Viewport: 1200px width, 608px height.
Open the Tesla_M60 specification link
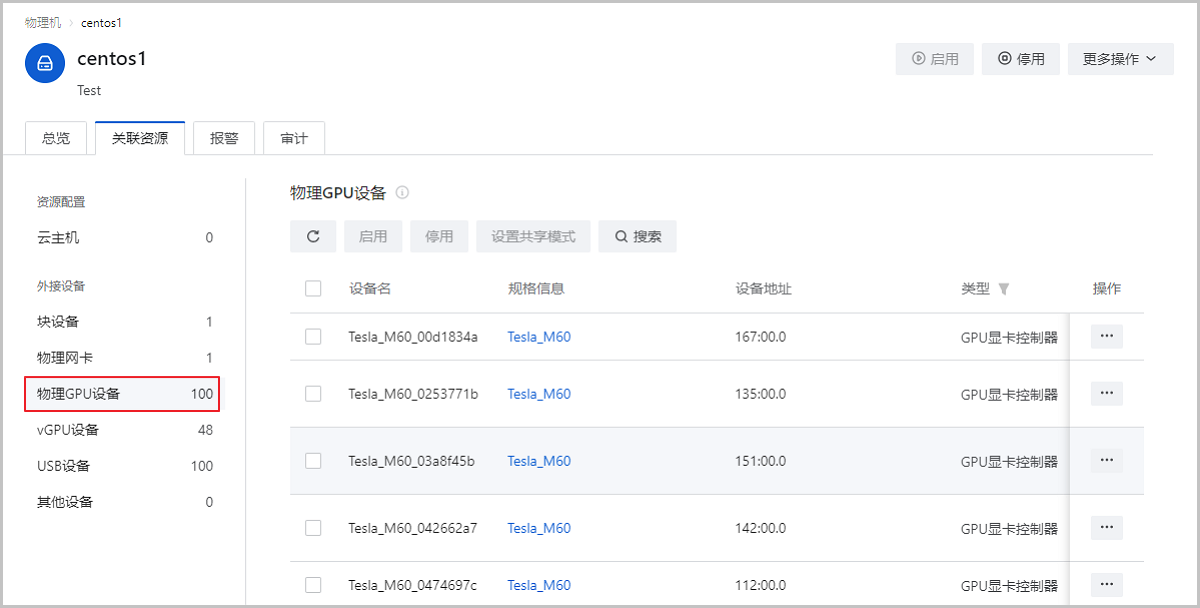538,336
